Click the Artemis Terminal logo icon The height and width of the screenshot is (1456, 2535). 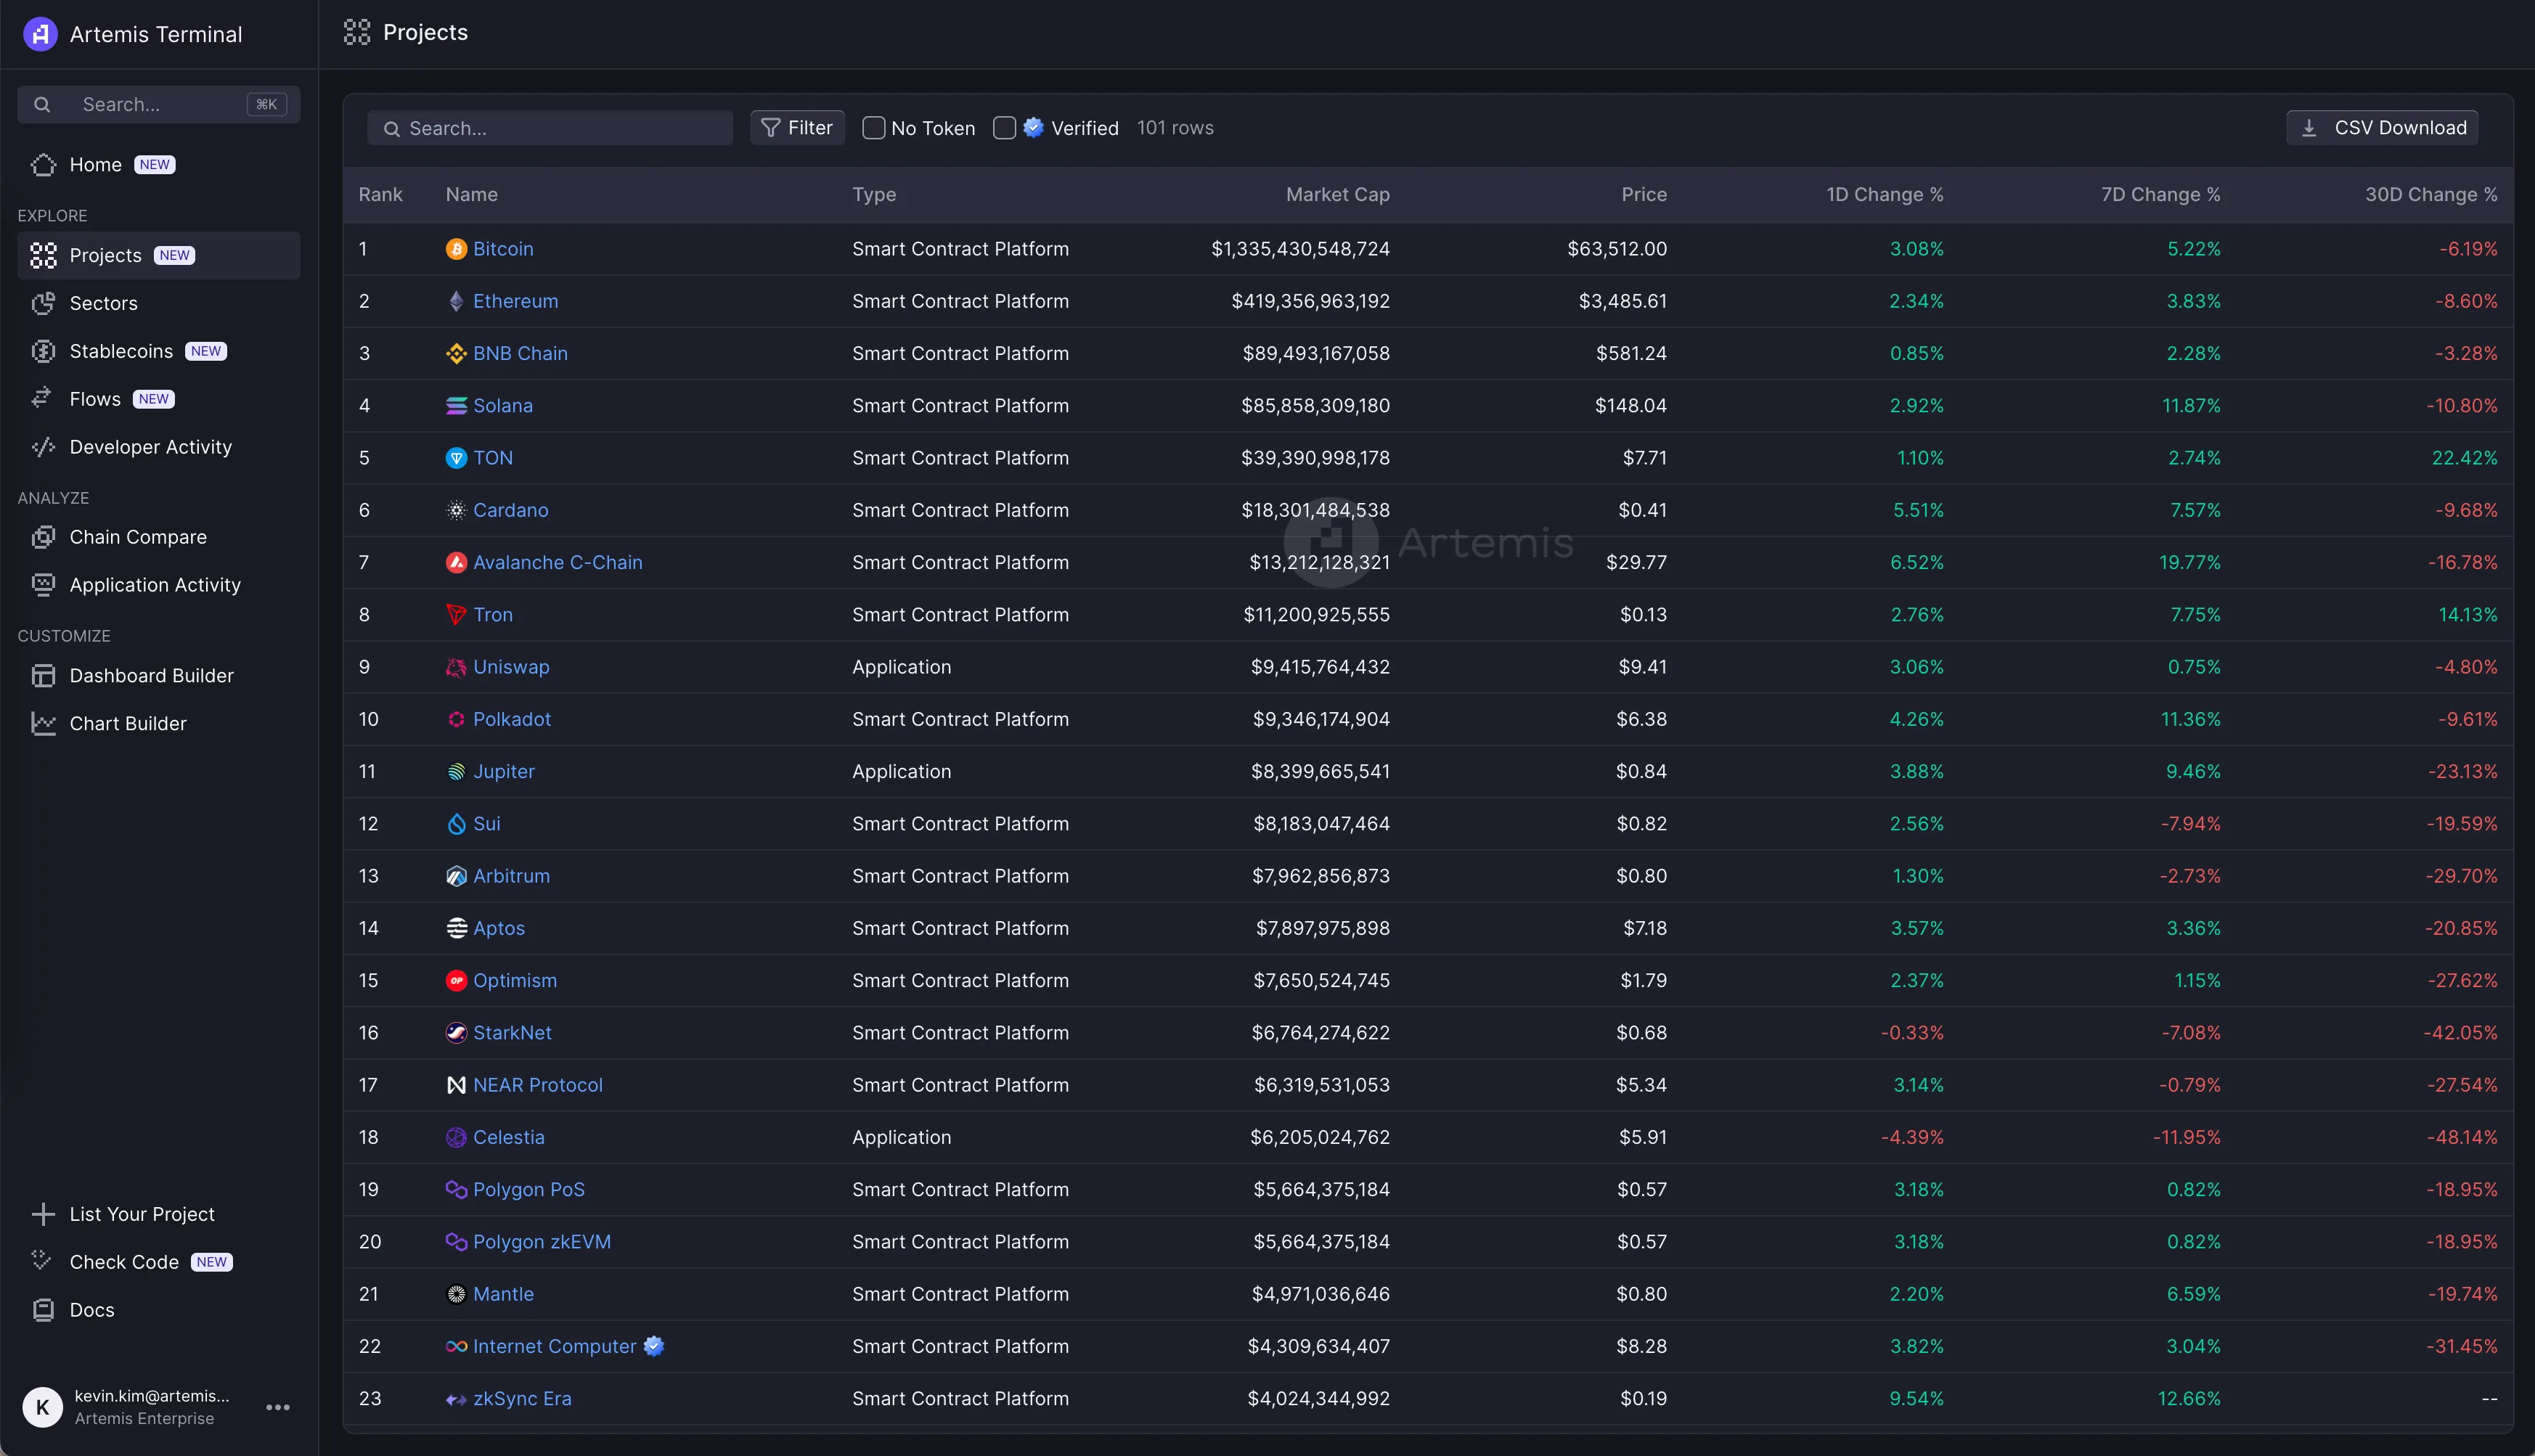(40, 34)
